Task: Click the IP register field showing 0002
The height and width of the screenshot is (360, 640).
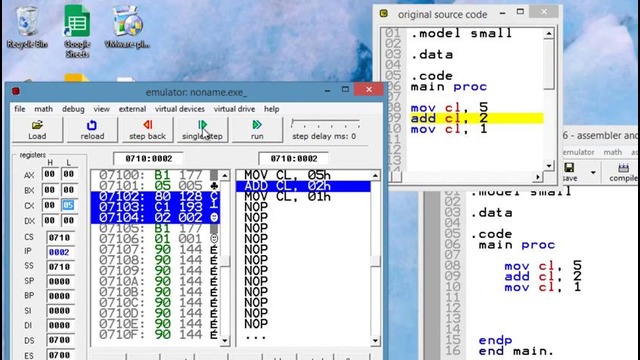Action: click(60, 252)
